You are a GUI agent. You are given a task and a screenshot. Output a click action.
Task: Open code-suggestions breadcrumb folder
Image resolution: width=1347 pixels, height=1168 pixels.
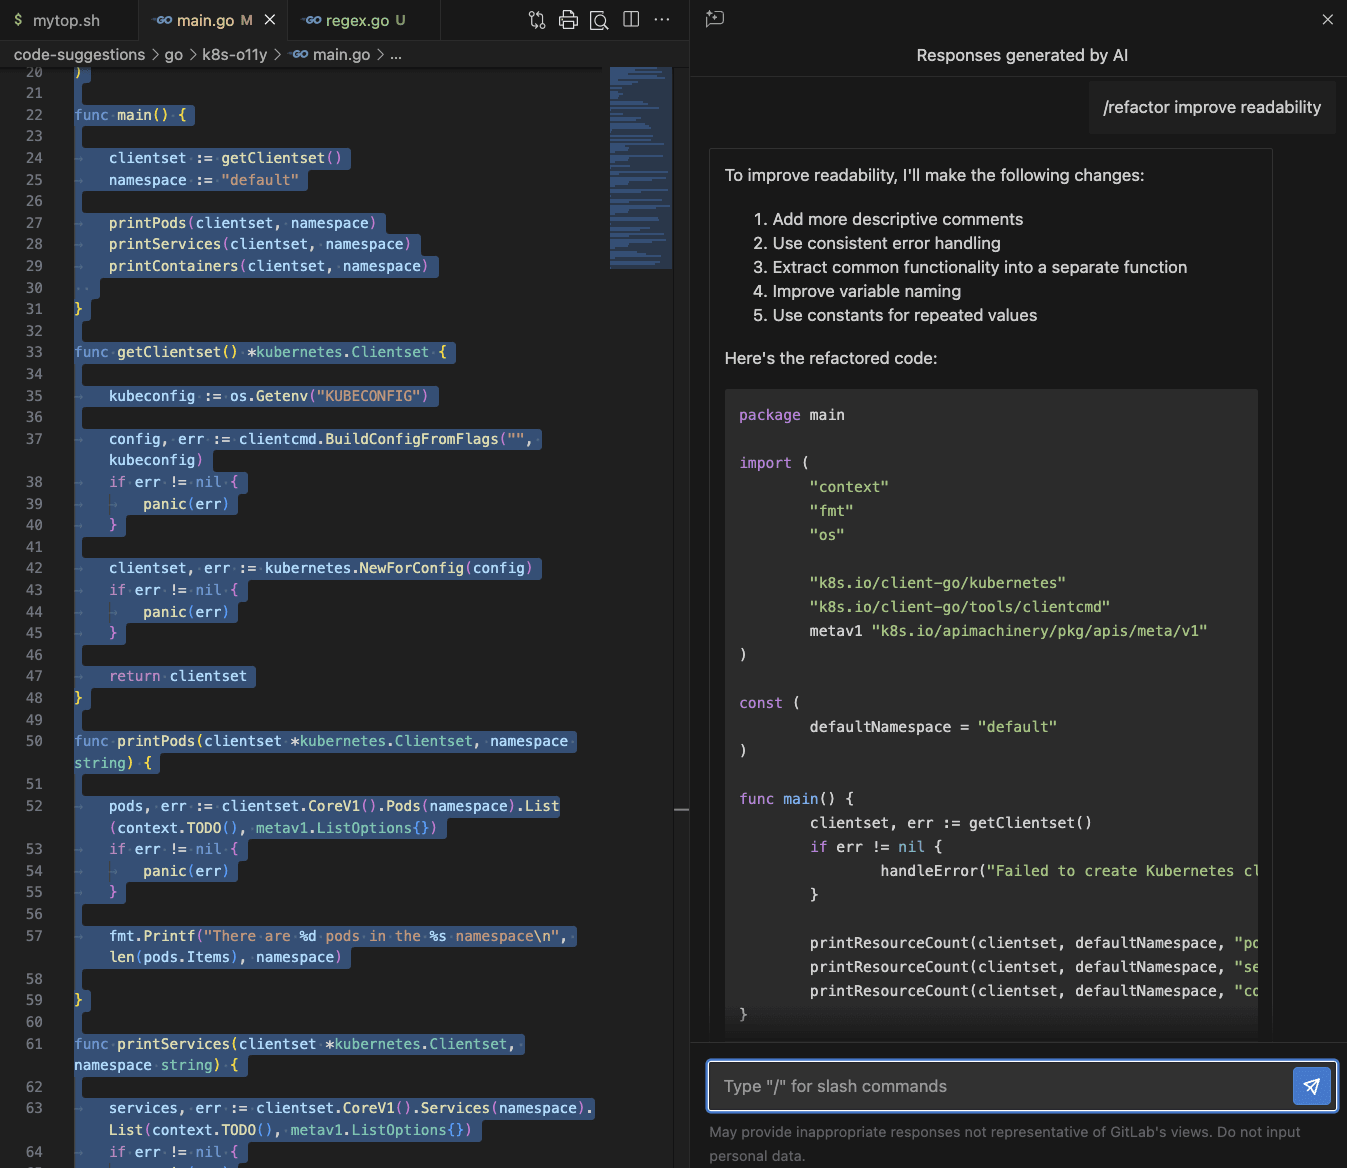[x=79, y=54]
